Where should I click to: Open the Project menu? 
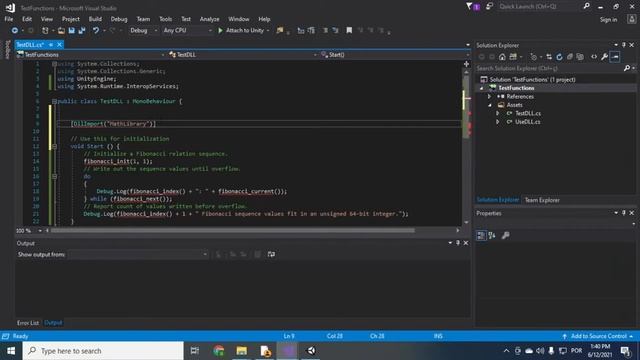(x=71, y=19)
